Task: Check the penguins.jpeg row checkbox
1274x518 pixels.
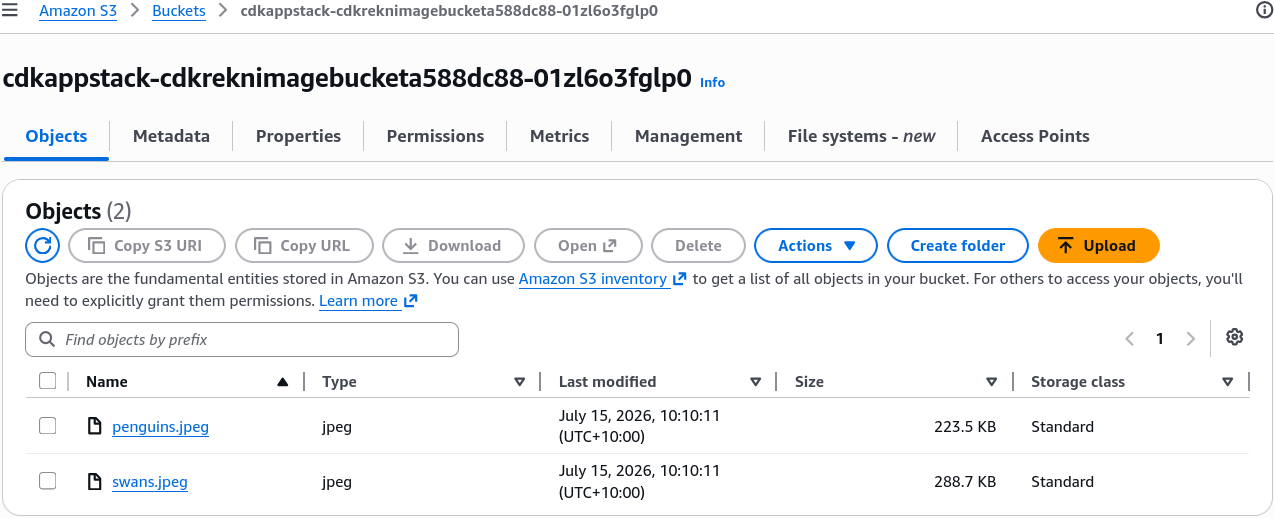Action: click(47, 426)
